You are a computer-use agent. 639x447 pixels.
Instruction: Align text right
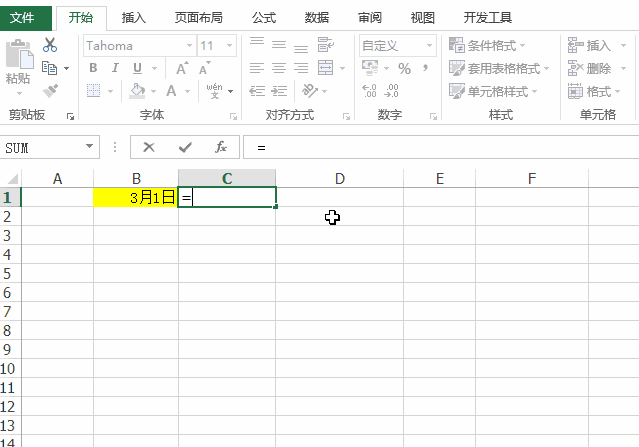(301, 68)
